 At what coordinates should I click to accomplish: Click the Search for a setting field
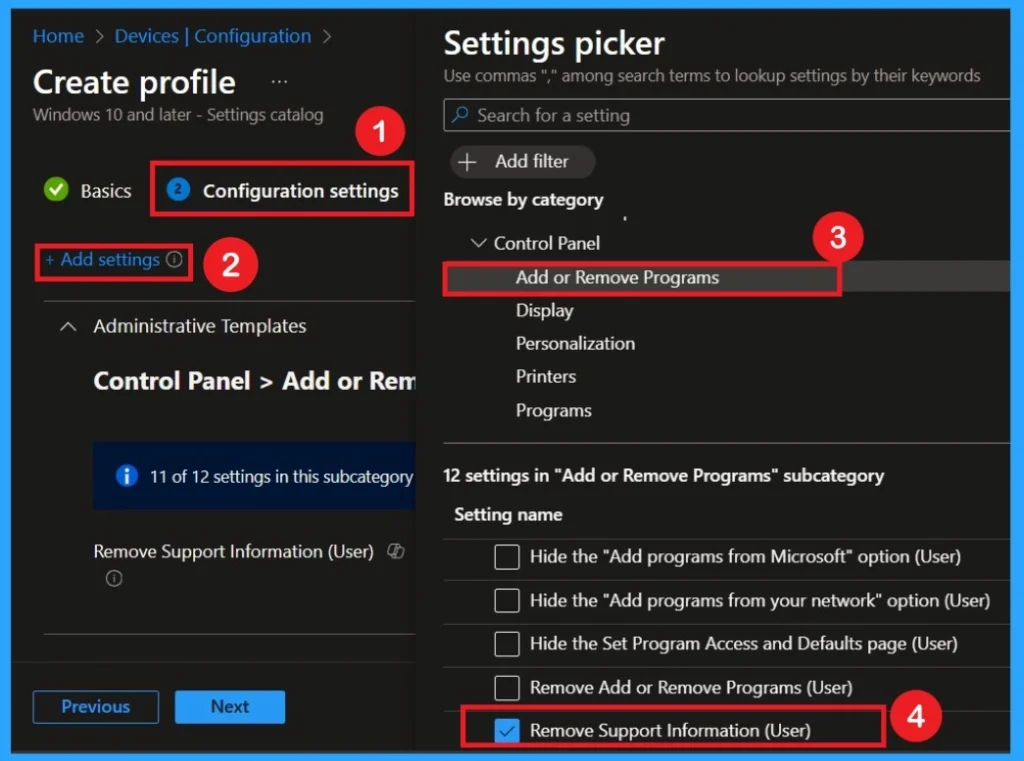[x=600, y=115]
